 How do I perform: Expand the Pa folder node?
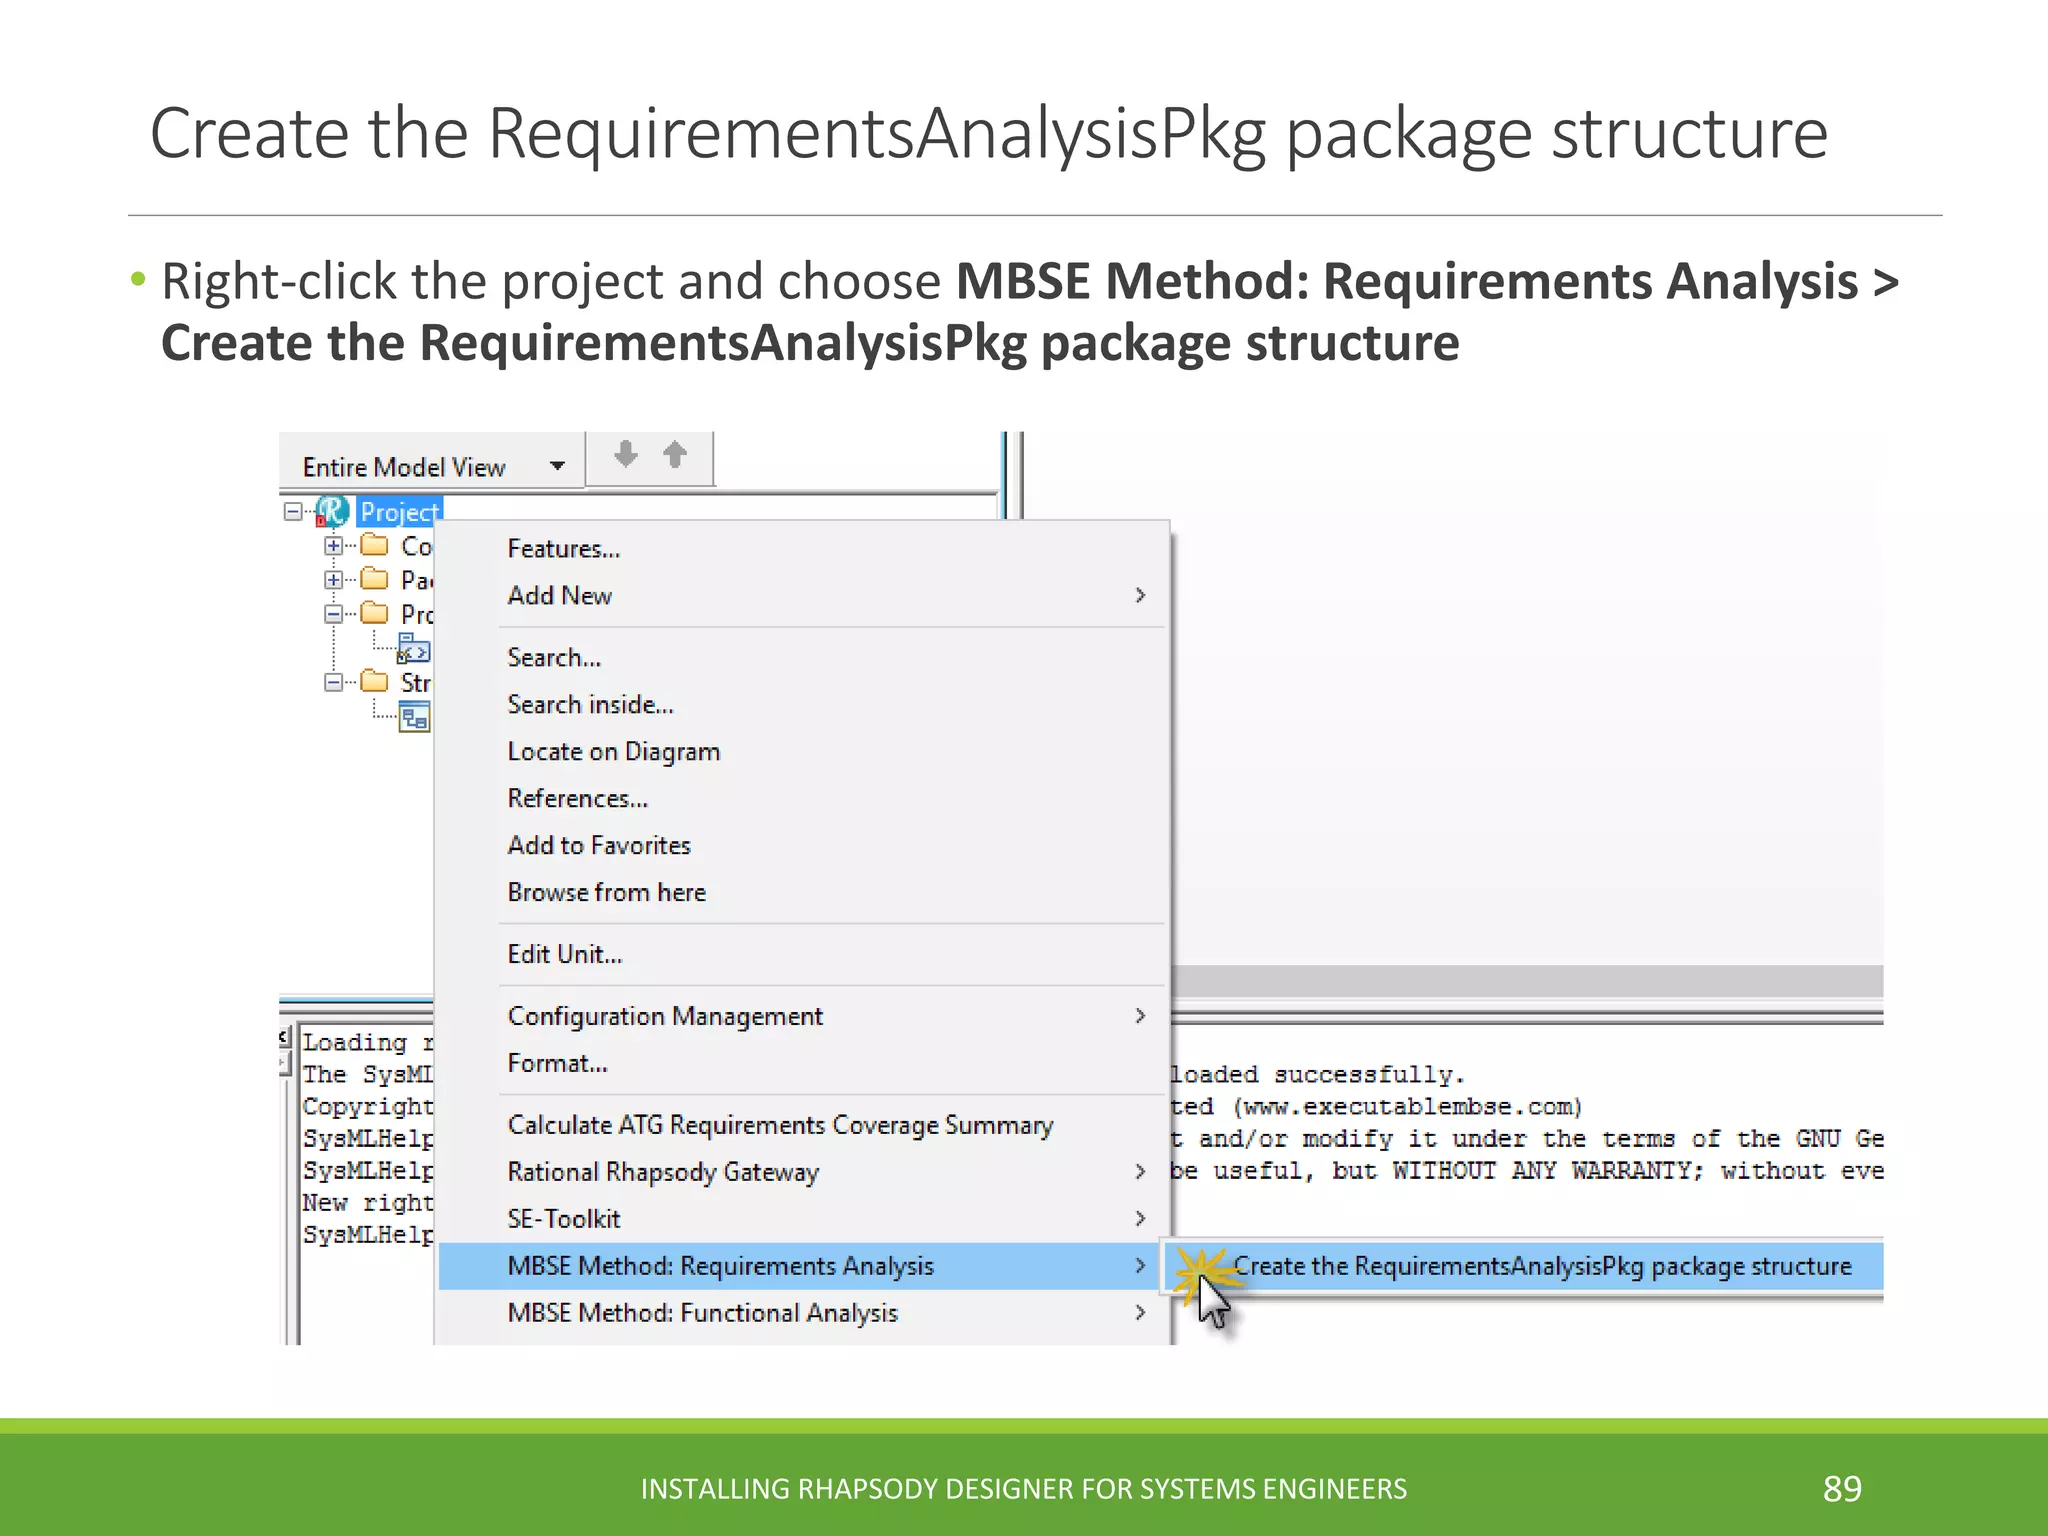334,579
